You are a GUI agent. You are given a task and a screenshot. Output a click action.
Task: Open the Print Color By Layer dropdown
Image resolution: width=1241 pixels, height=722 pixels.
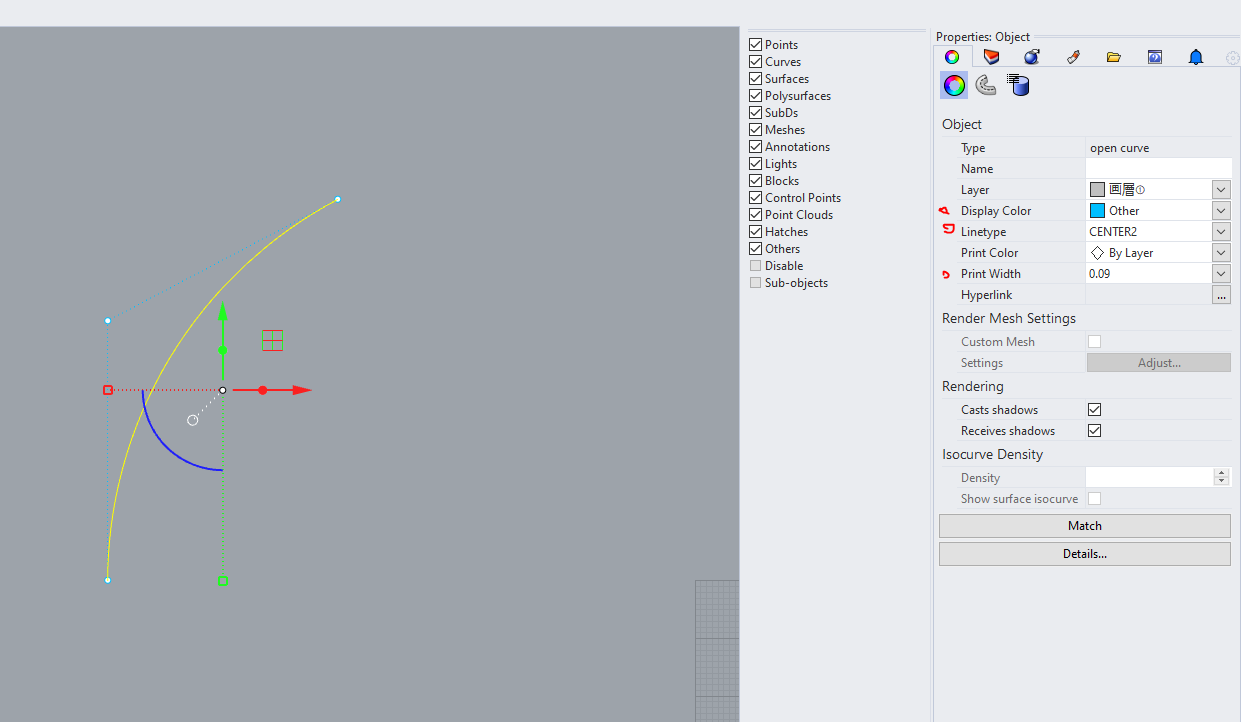(1221, 252)
